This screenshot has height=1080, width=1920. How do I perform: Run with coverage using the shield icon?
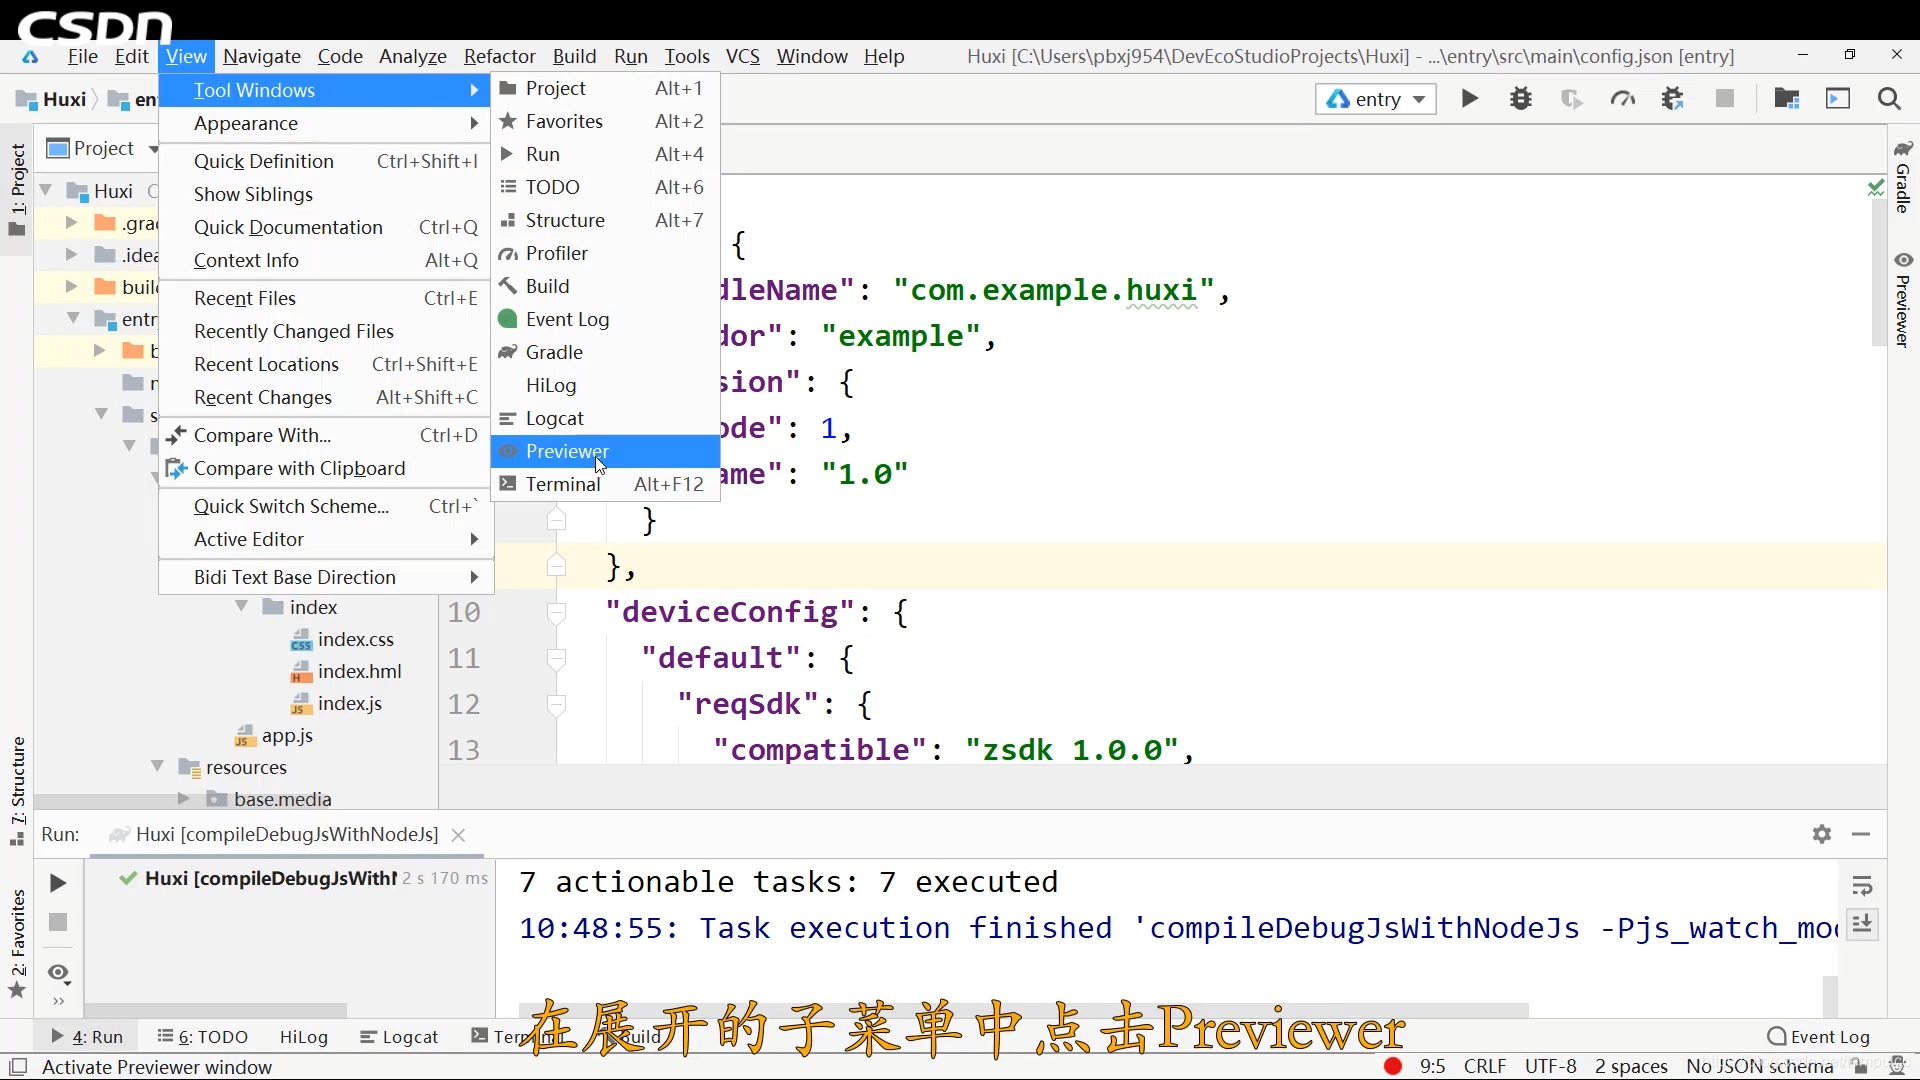click(x=1572, y=98)
